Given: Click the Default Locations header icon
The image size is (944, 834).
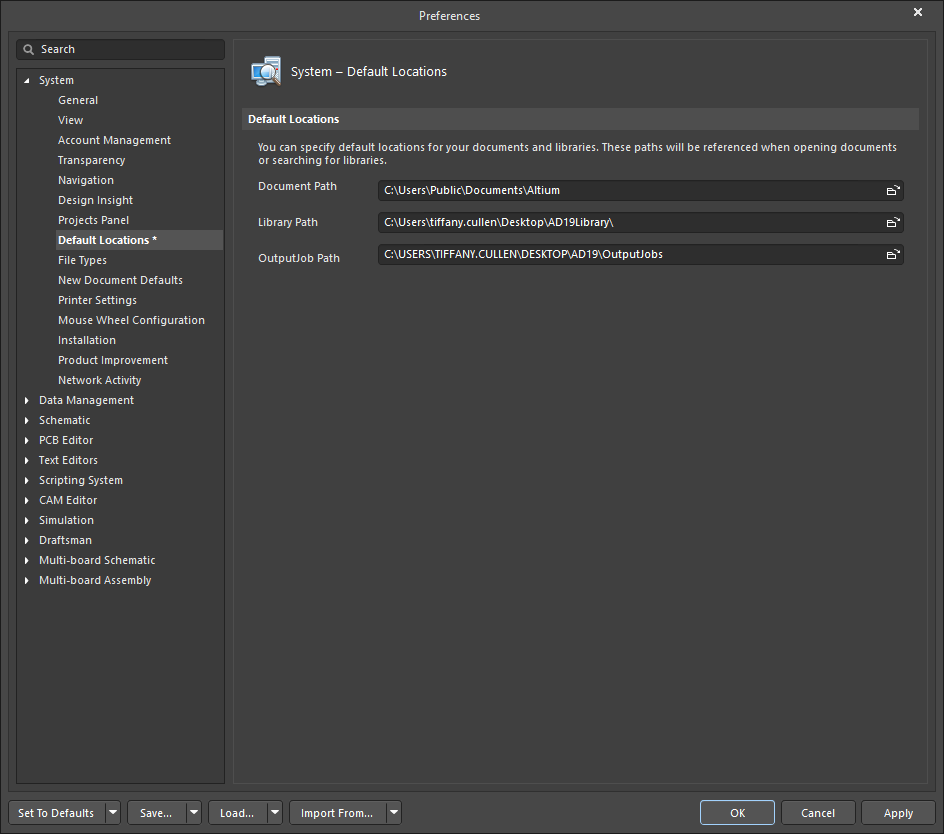Looking at the screenshot, I should [266, 72].
